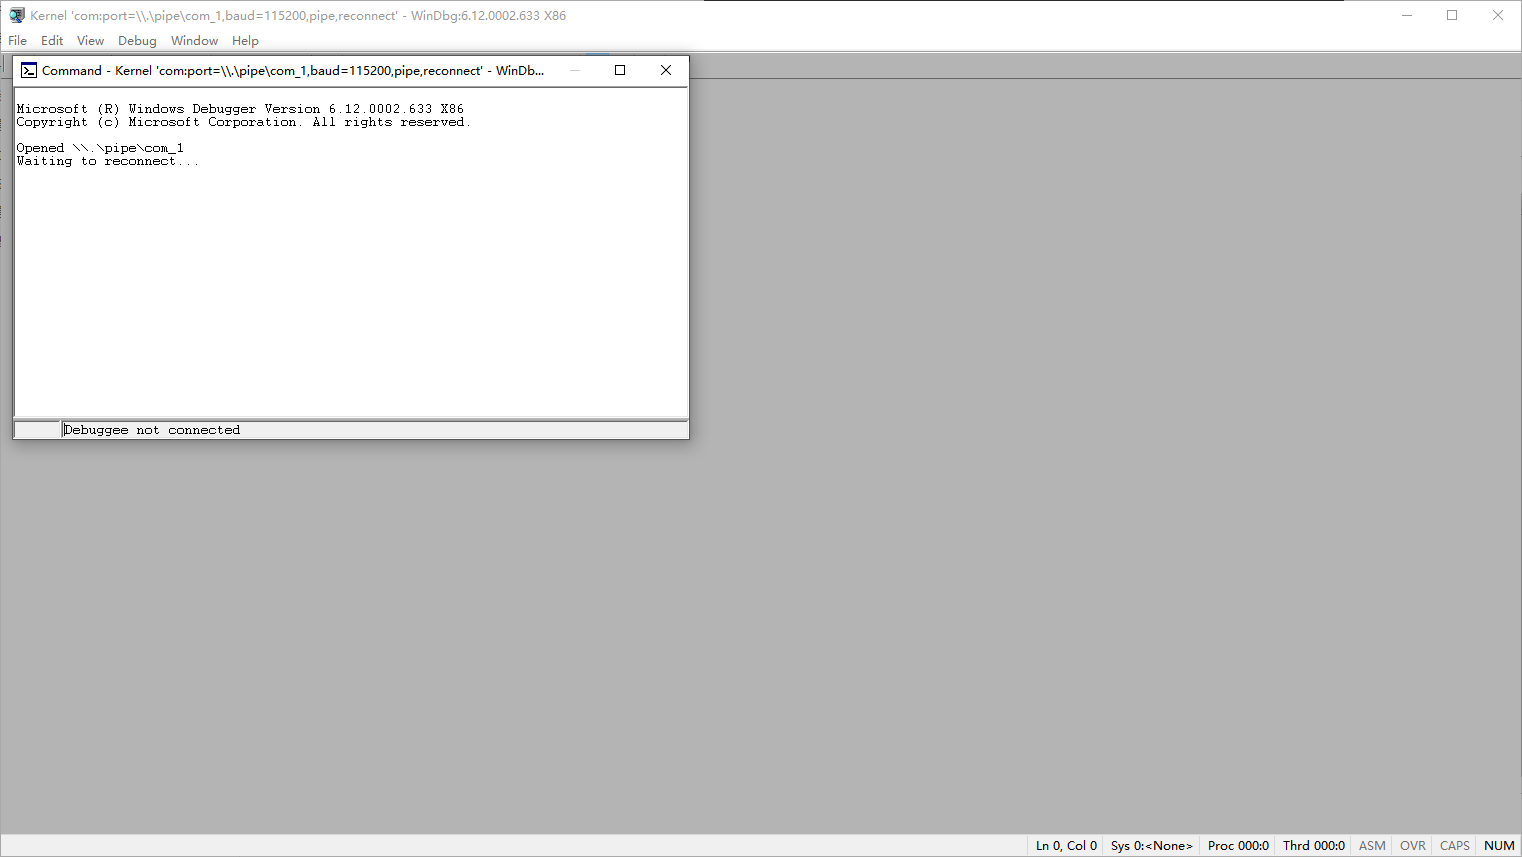
Task: Open the Help menu
Action: tap(245, 40)
